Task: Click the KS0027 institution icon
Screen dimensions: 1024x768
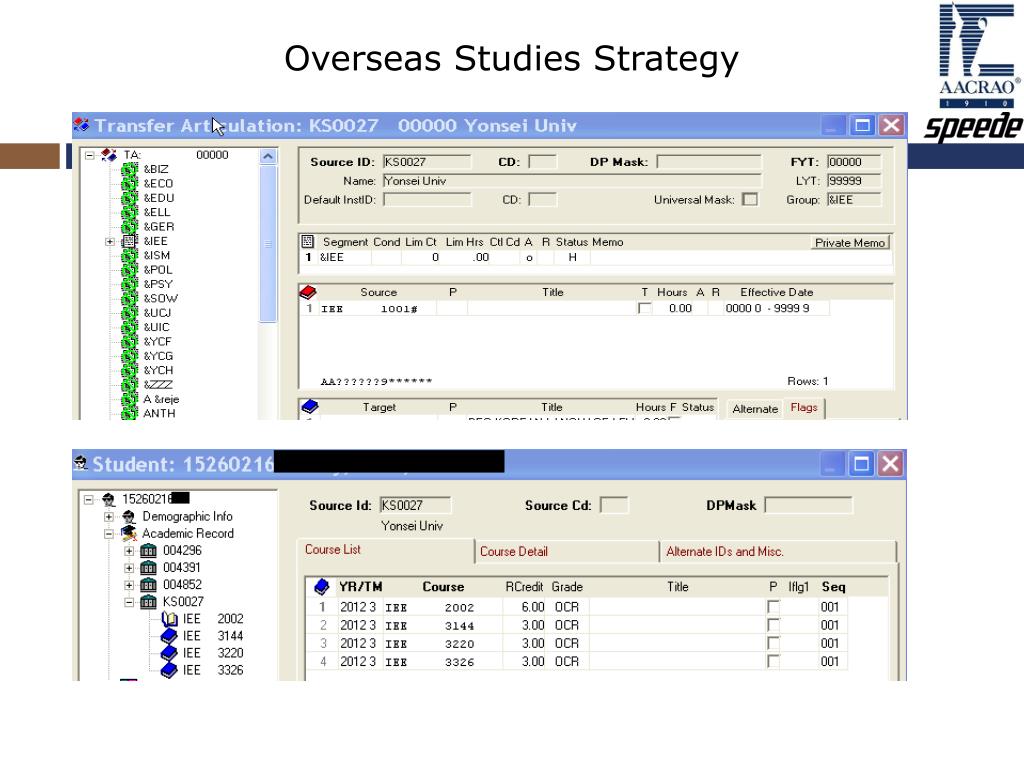Action: click(x=148, y=601)
